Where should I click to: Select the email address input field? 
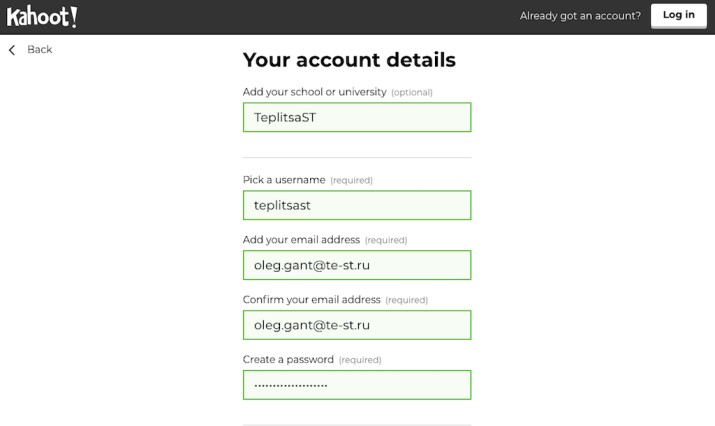(x=356, y=265)
